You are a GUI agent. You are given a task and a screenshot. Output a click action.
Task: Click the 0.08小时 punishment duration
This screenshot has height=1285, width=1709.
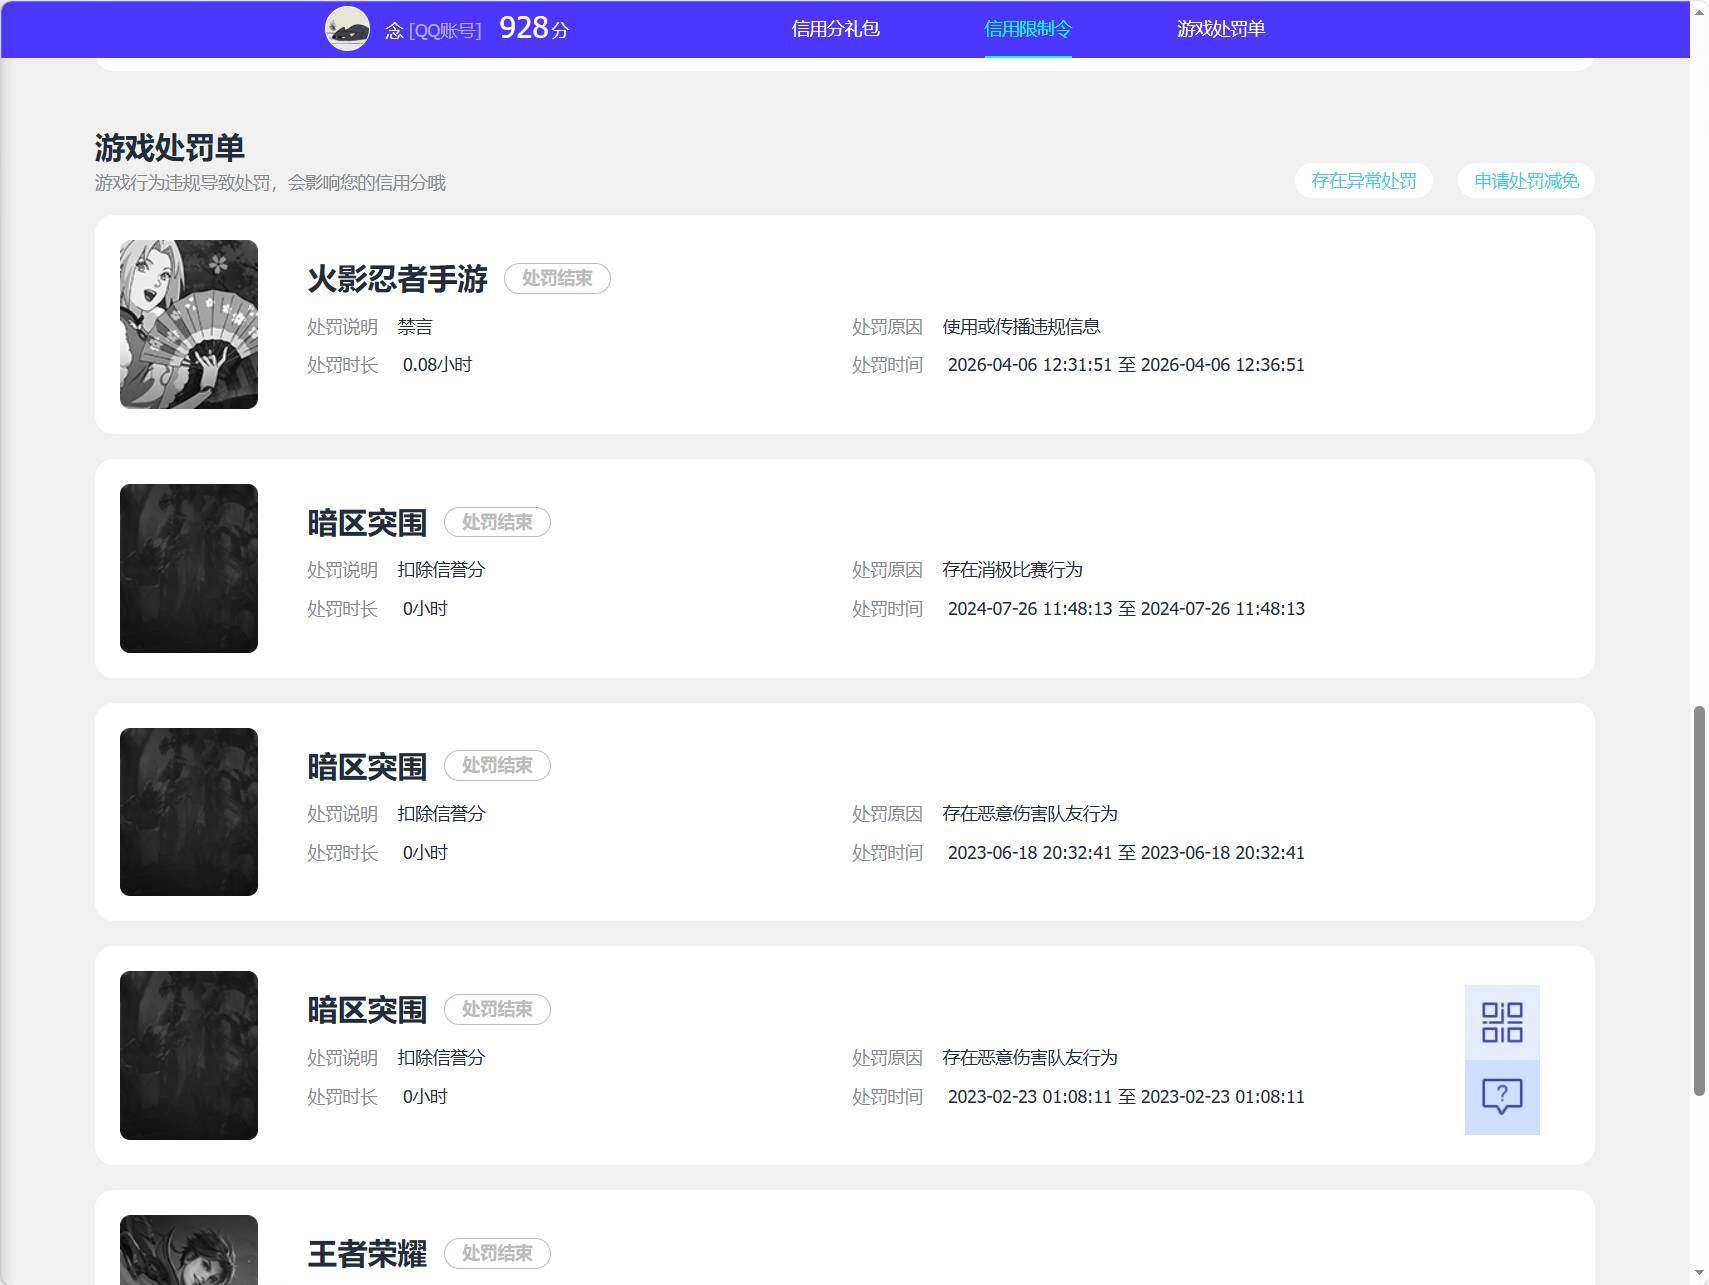[x=437, y=365]
